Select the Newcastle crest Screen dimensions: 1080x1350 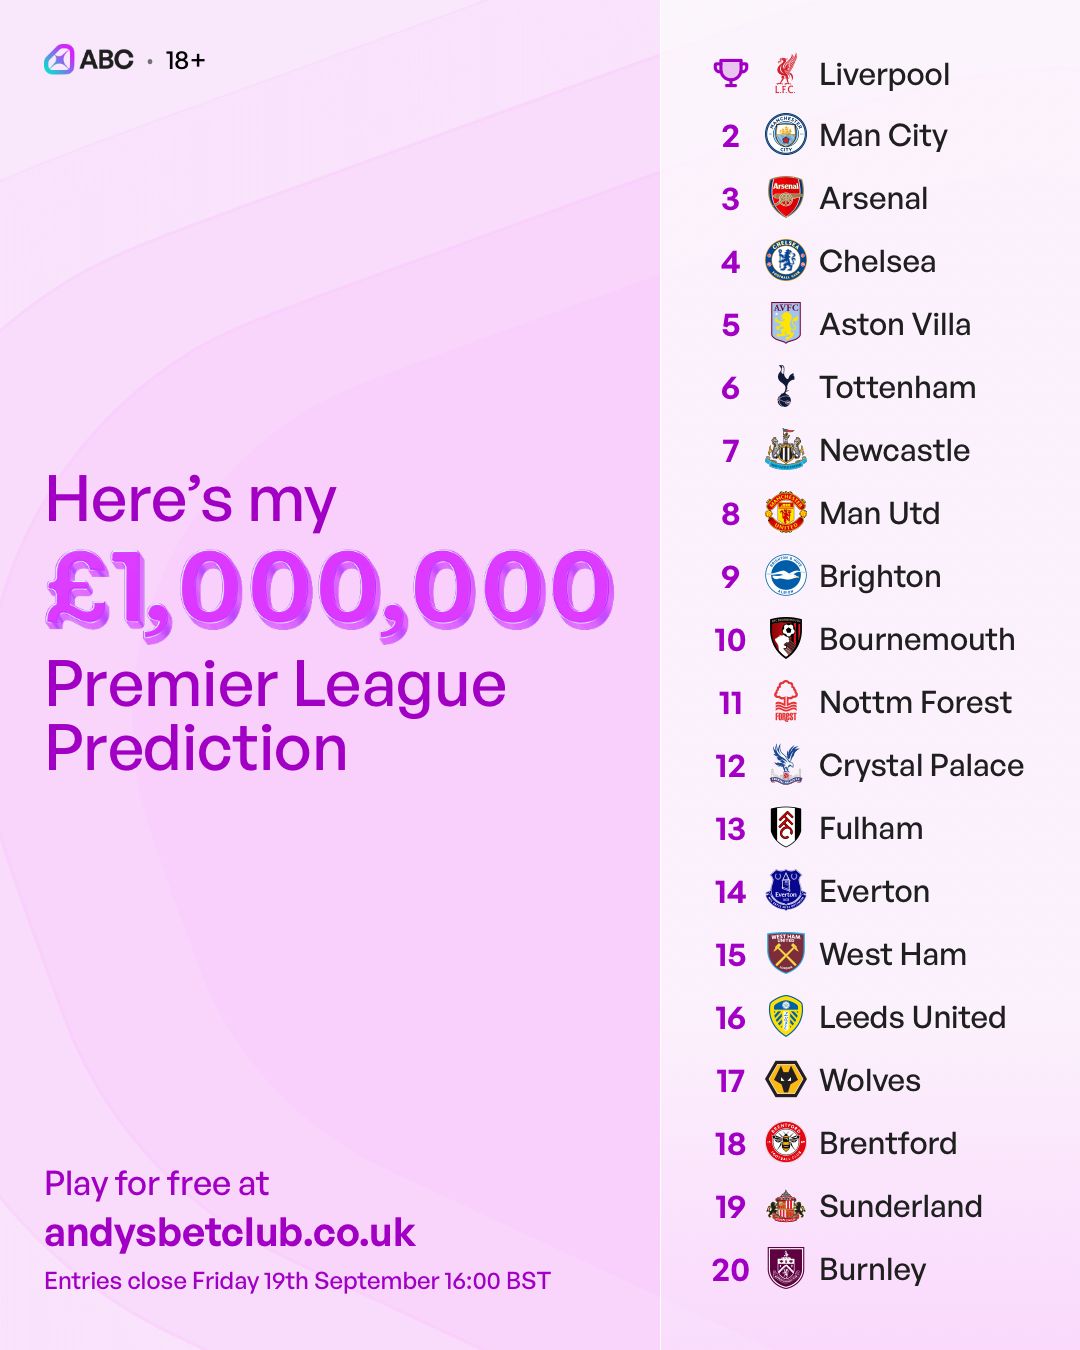coord(786,450)
